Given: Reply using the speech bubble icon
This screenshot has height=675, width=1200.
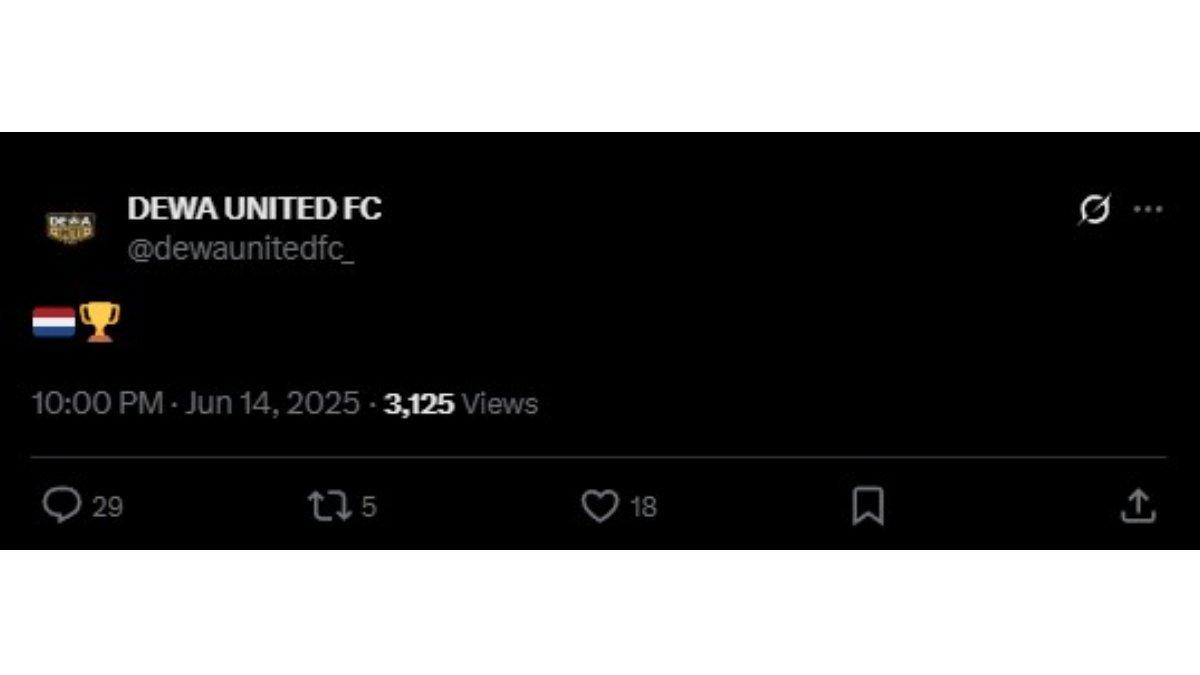Looking at the screenshot, I should tap(62, 505).
